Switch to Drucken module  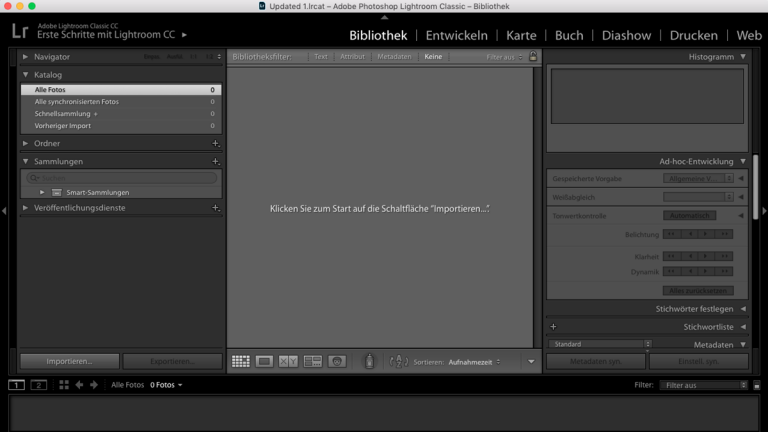click(694, 35)
